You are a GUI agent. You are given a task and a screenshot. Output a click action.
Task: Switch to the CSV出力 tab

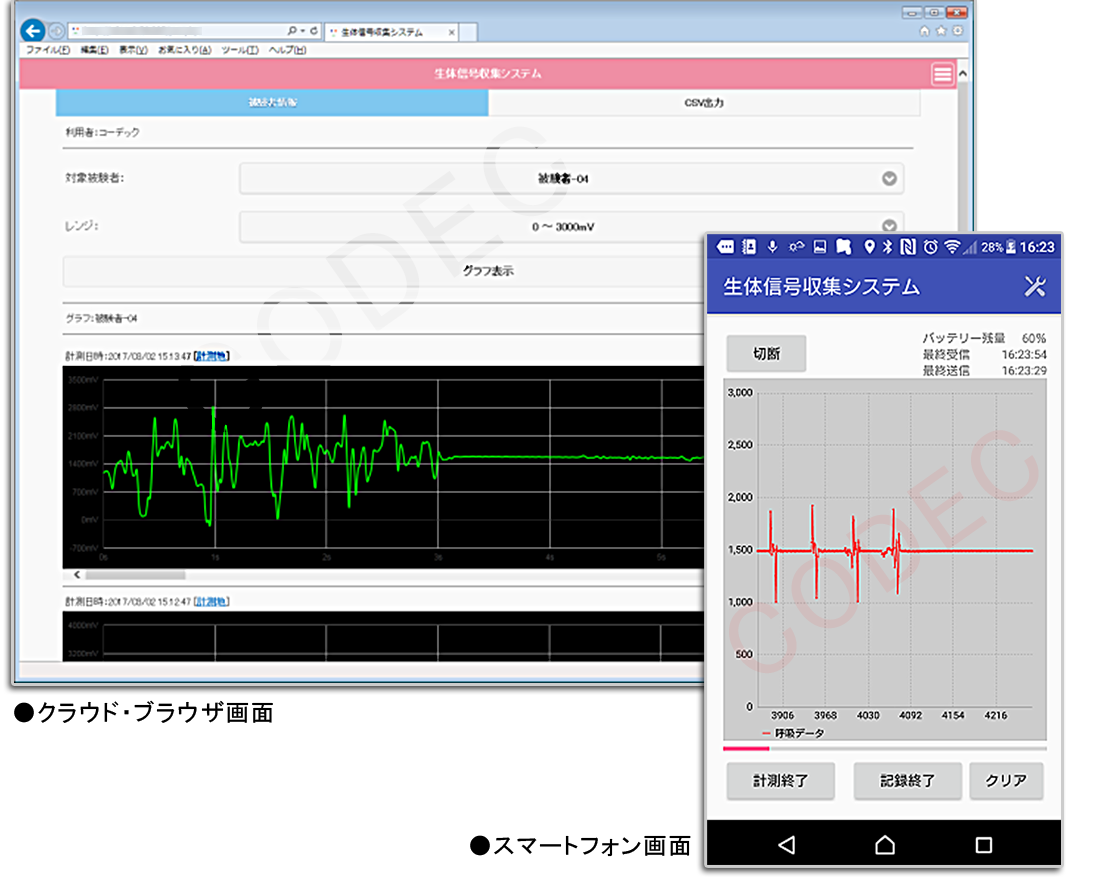[x=704, y=103]
